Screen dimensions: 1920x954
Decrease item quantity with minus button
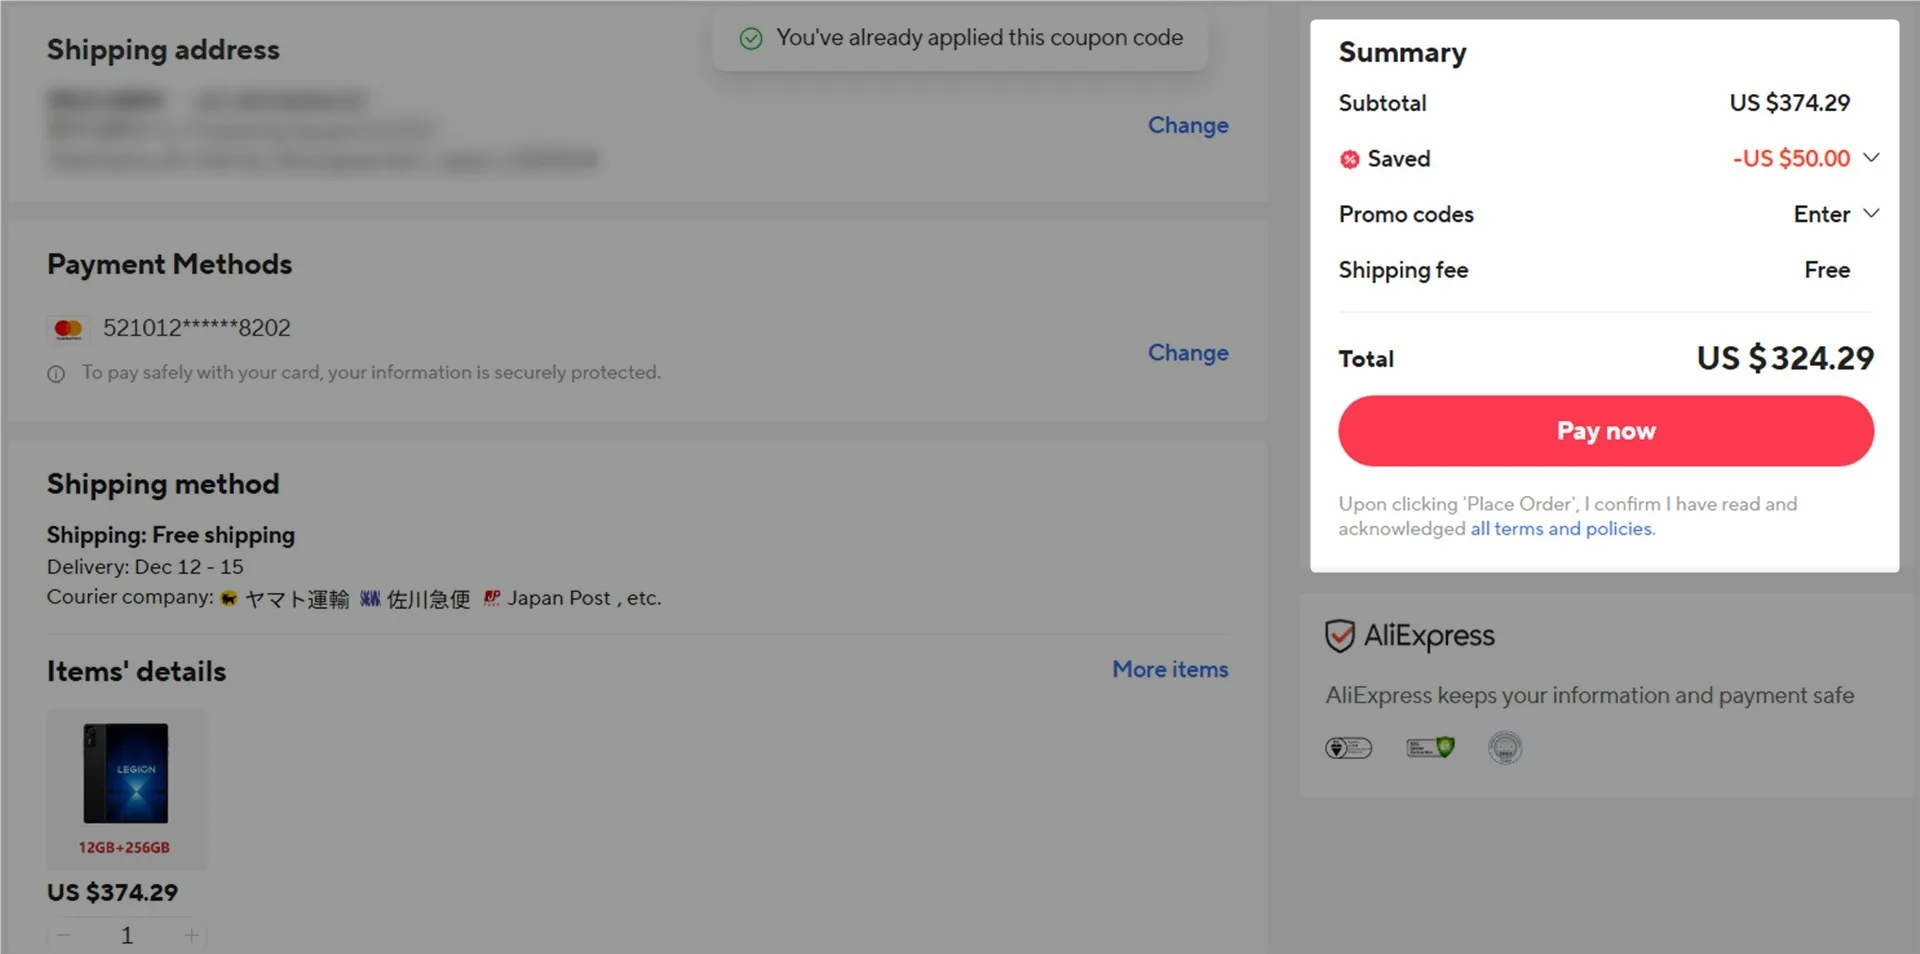(x=64, y=936)
